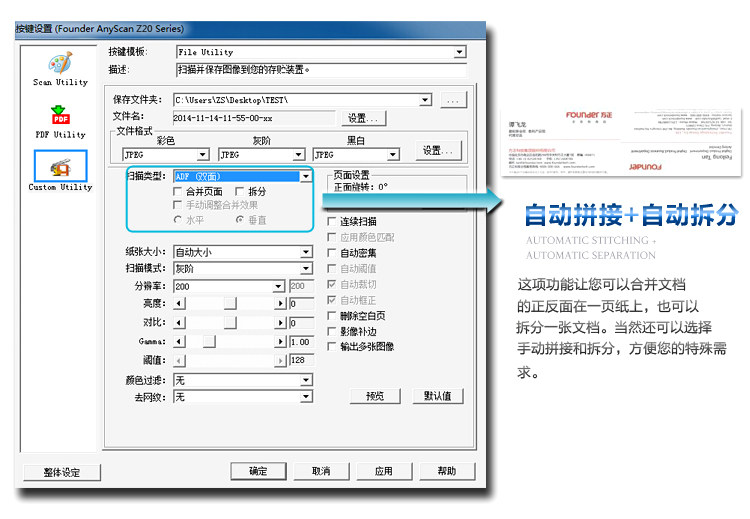Screen dimensions: 750x519
Task: Select the PDF Utility icon
Action: (60, 116)
